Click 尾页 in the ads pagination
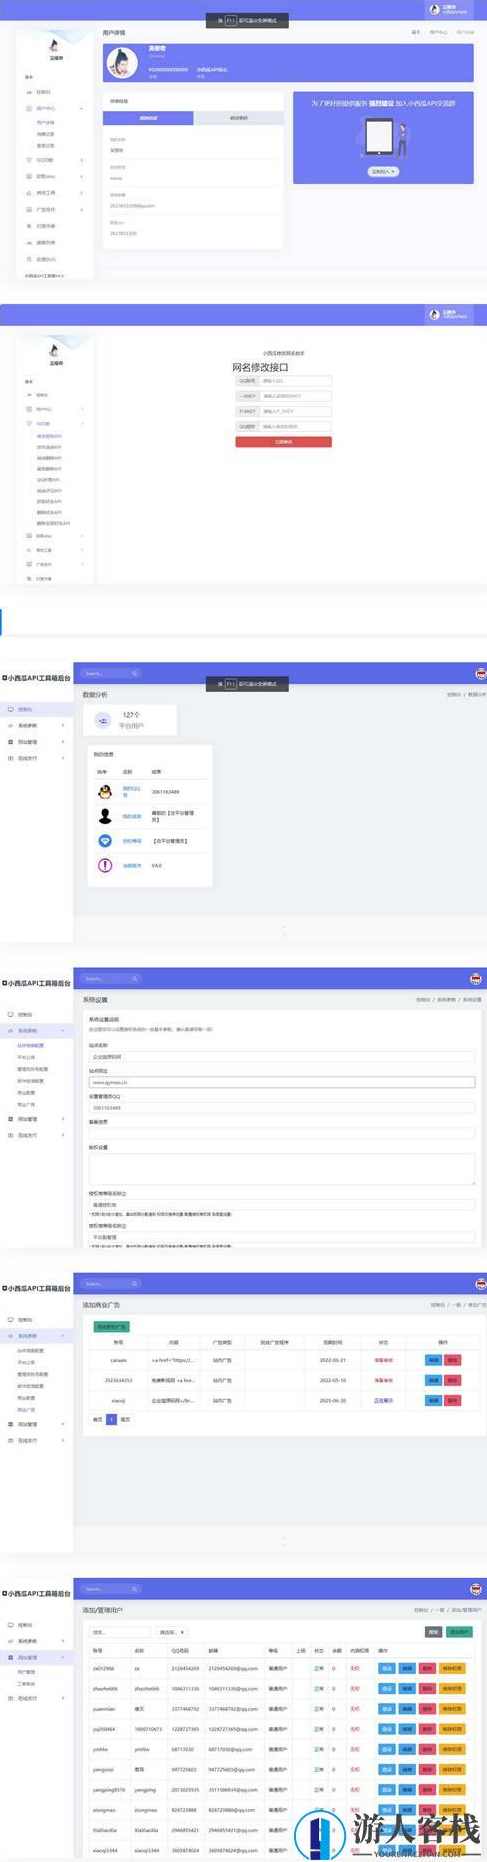Image resolution: width=487 pixels, height=1862 pixels. click(126, 1419)
